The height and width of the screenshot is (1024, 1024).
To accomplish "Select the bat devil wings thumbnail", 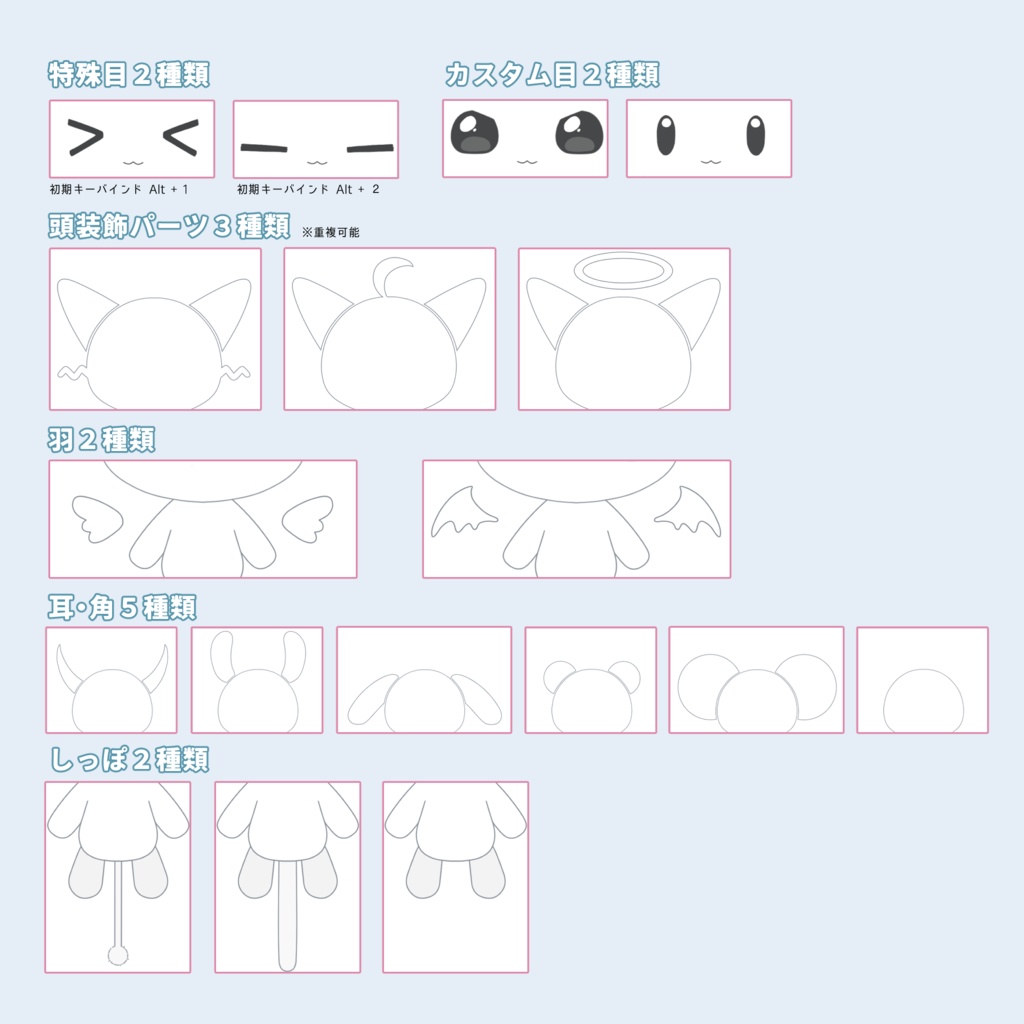I will point(577,519).
